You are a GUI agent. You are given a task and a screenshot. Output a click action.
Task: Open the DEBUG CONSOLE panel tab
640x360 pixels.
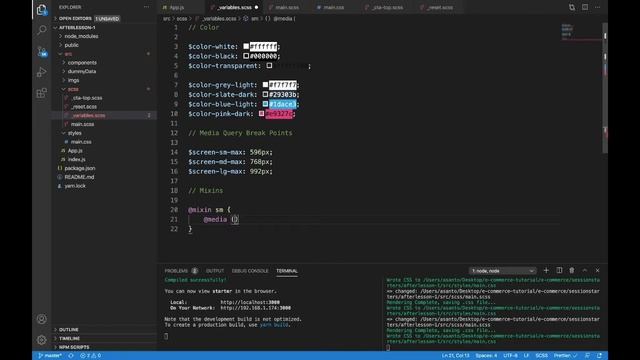pos(250,271)
